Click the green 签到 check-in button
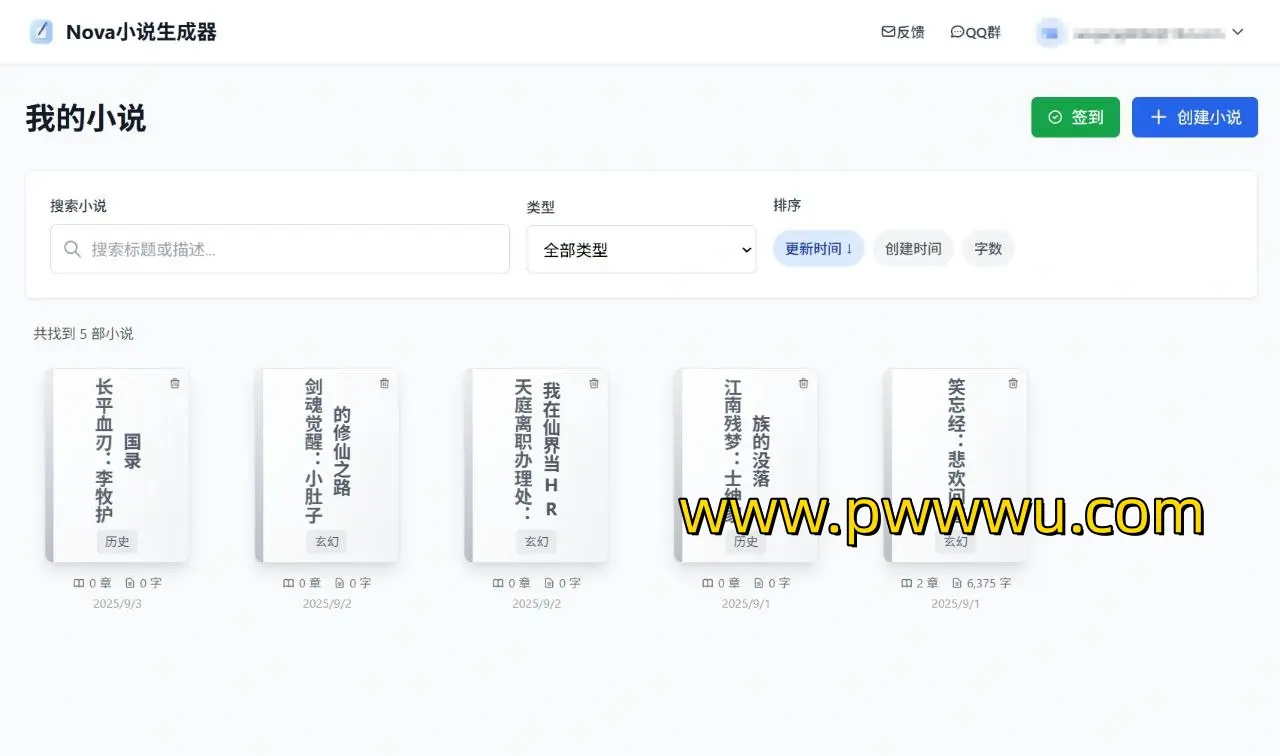Viewport: 1280px width, 756px height. tap(1075, 117)
